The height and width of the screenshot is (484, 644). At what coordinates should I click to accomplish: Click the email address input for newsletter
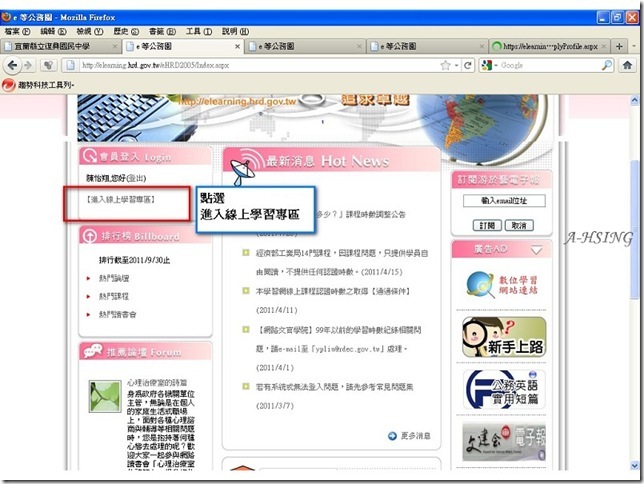504,201
